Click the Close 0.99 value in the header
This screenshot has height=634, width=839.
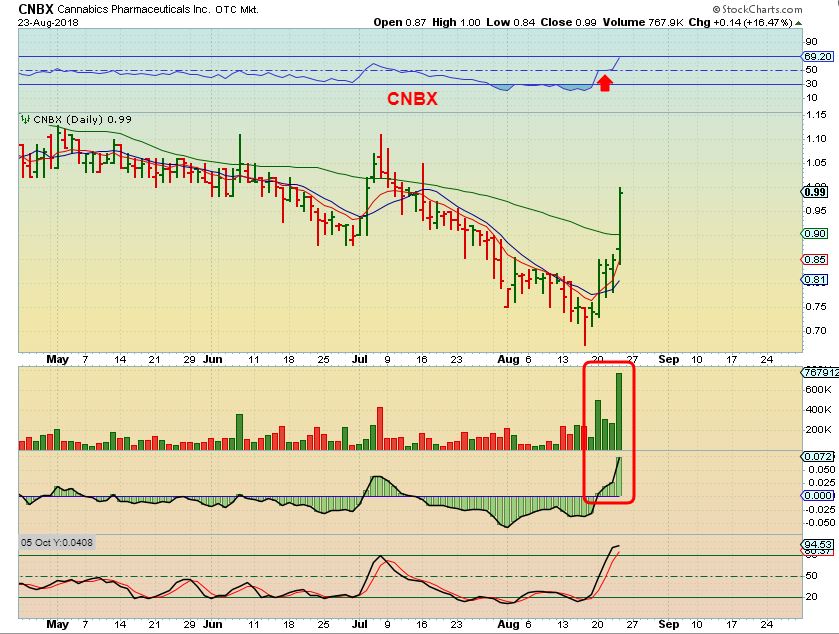pyautogui.click(x=568, y=22)
